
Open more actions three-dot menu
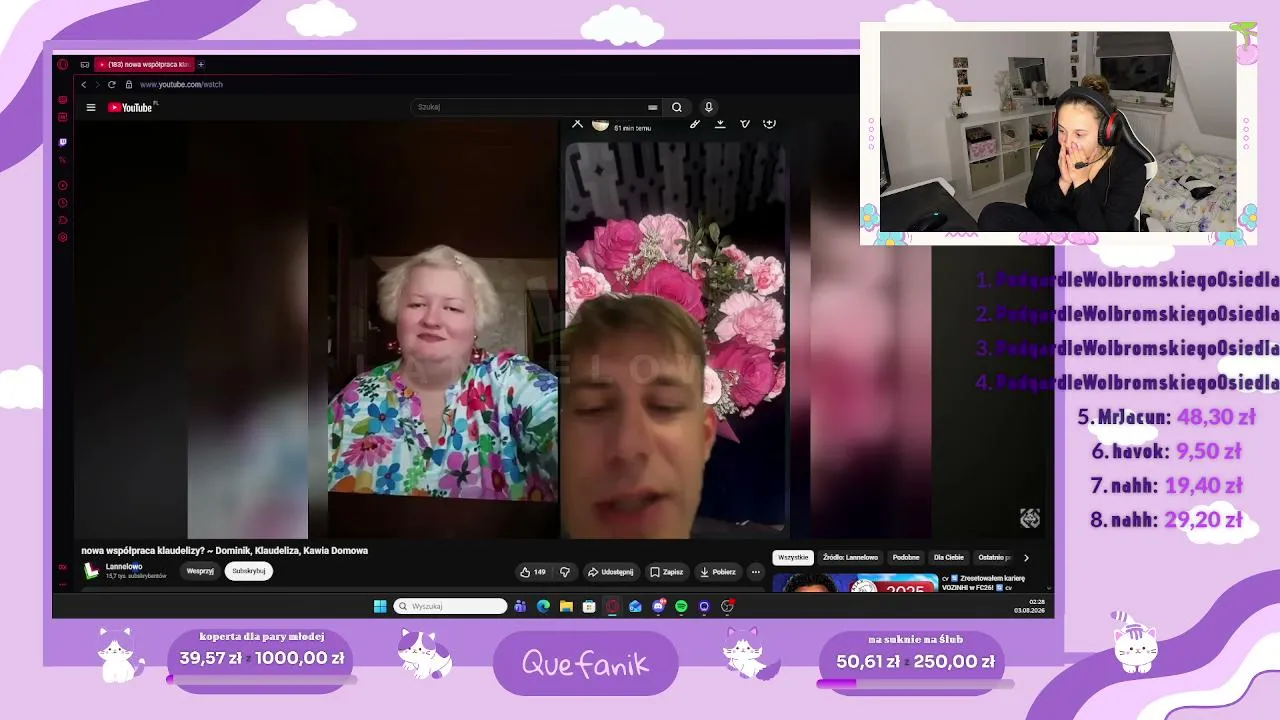(756, 572)
